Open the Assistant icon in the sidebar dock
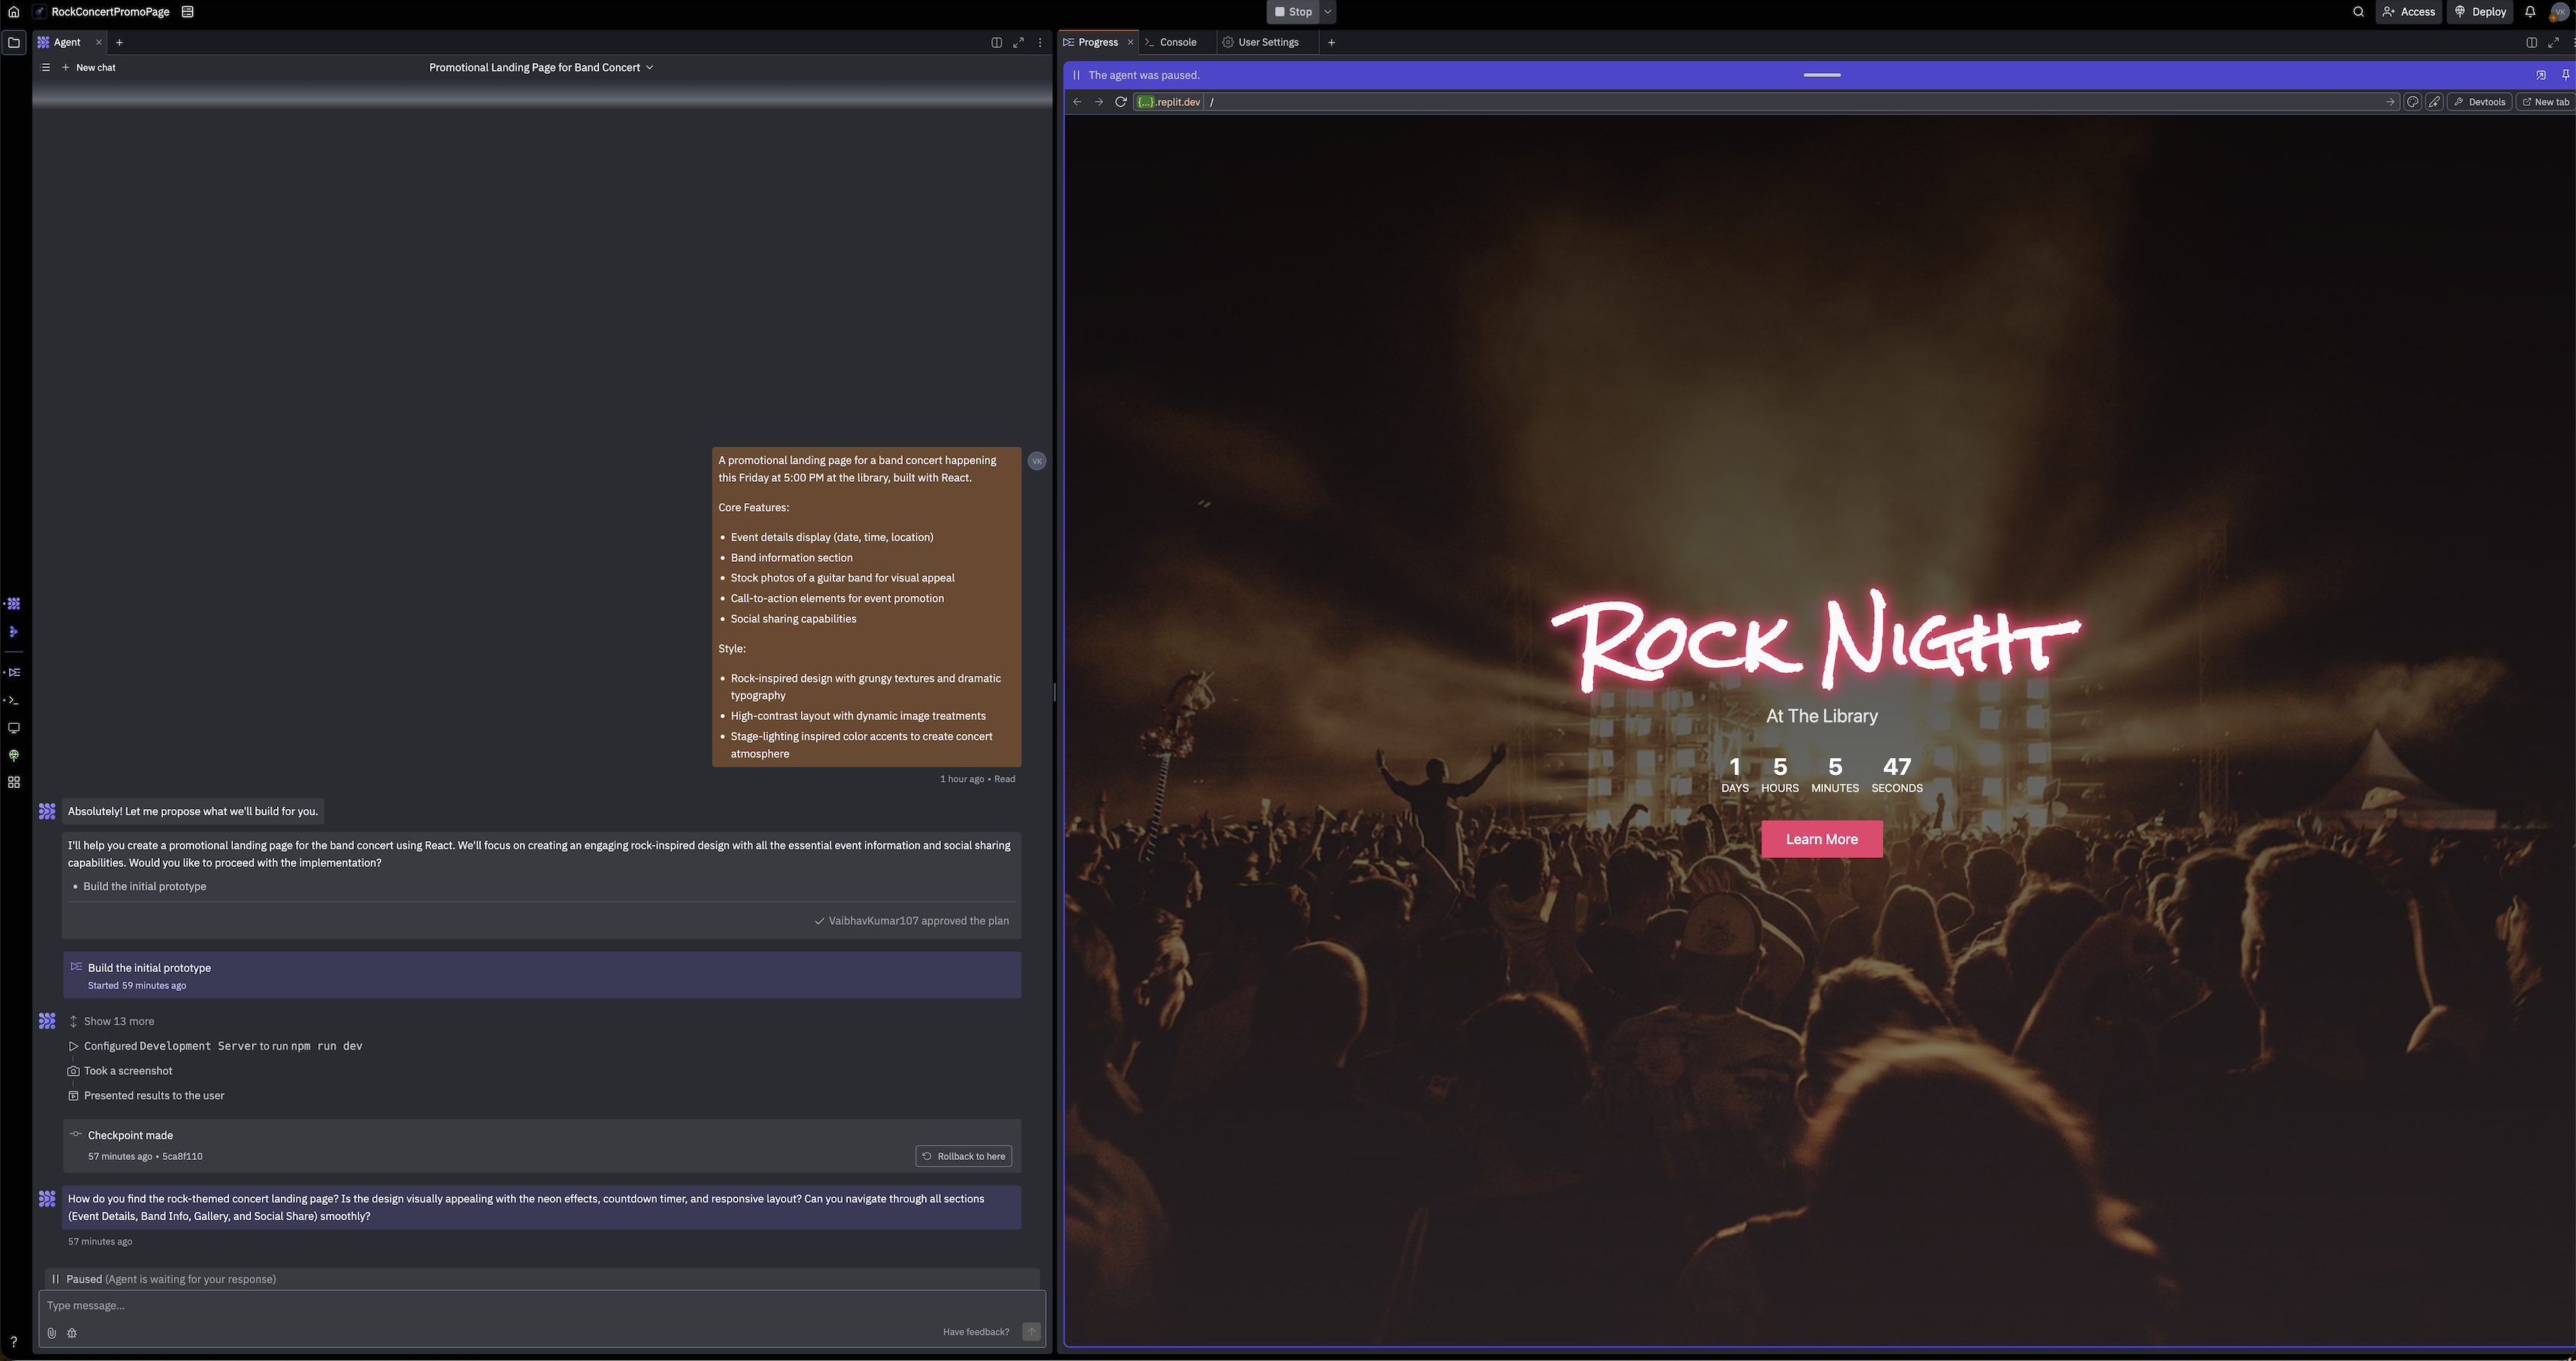The width and height of the screenshot is (2576, 1361). pos(14,632)
